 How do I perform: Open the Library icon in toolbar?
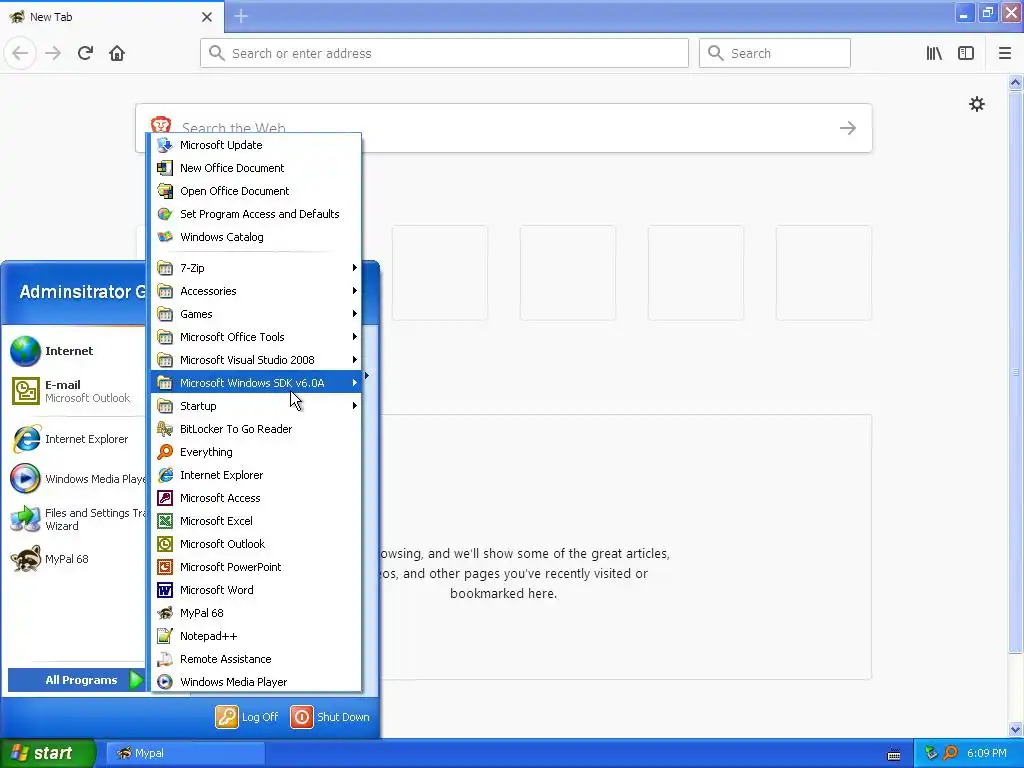coord(934,53)
